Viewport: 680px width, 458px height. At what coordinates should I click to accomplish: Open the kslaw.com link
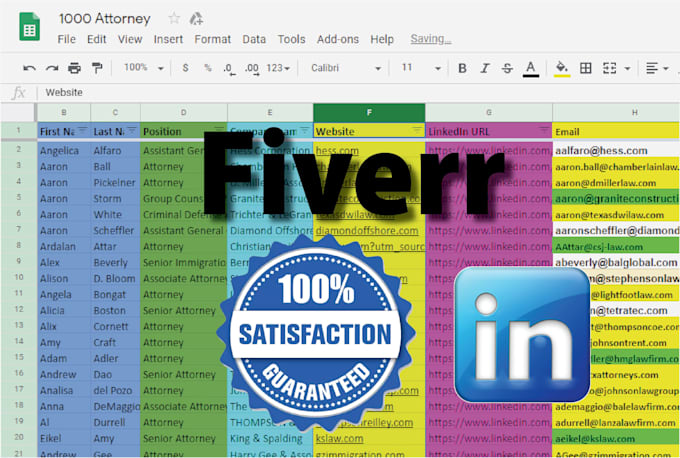pyautogui.click(x=339, y=438)
